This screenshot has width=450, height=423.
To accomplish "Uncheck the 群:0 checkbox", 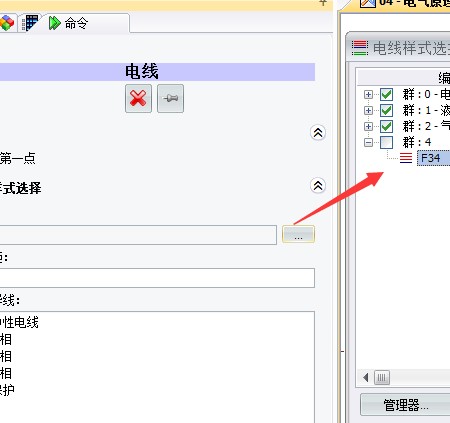I will click(x=386, y=94).
